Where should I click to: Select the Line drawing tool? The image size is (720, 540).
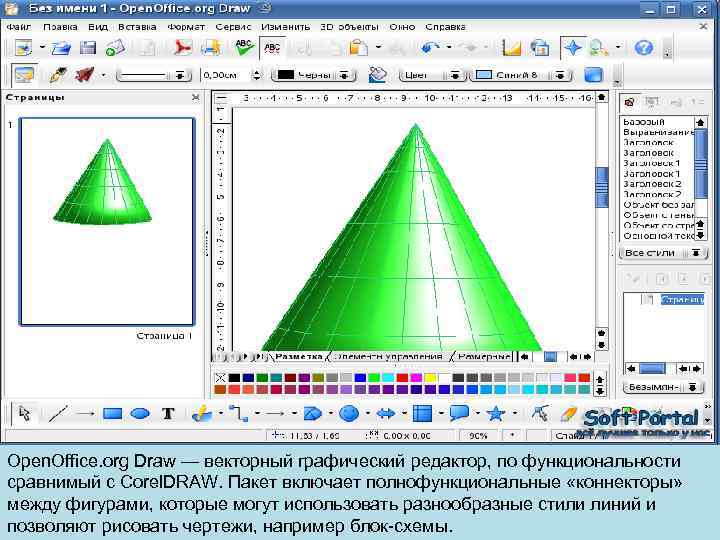[58, 414]
